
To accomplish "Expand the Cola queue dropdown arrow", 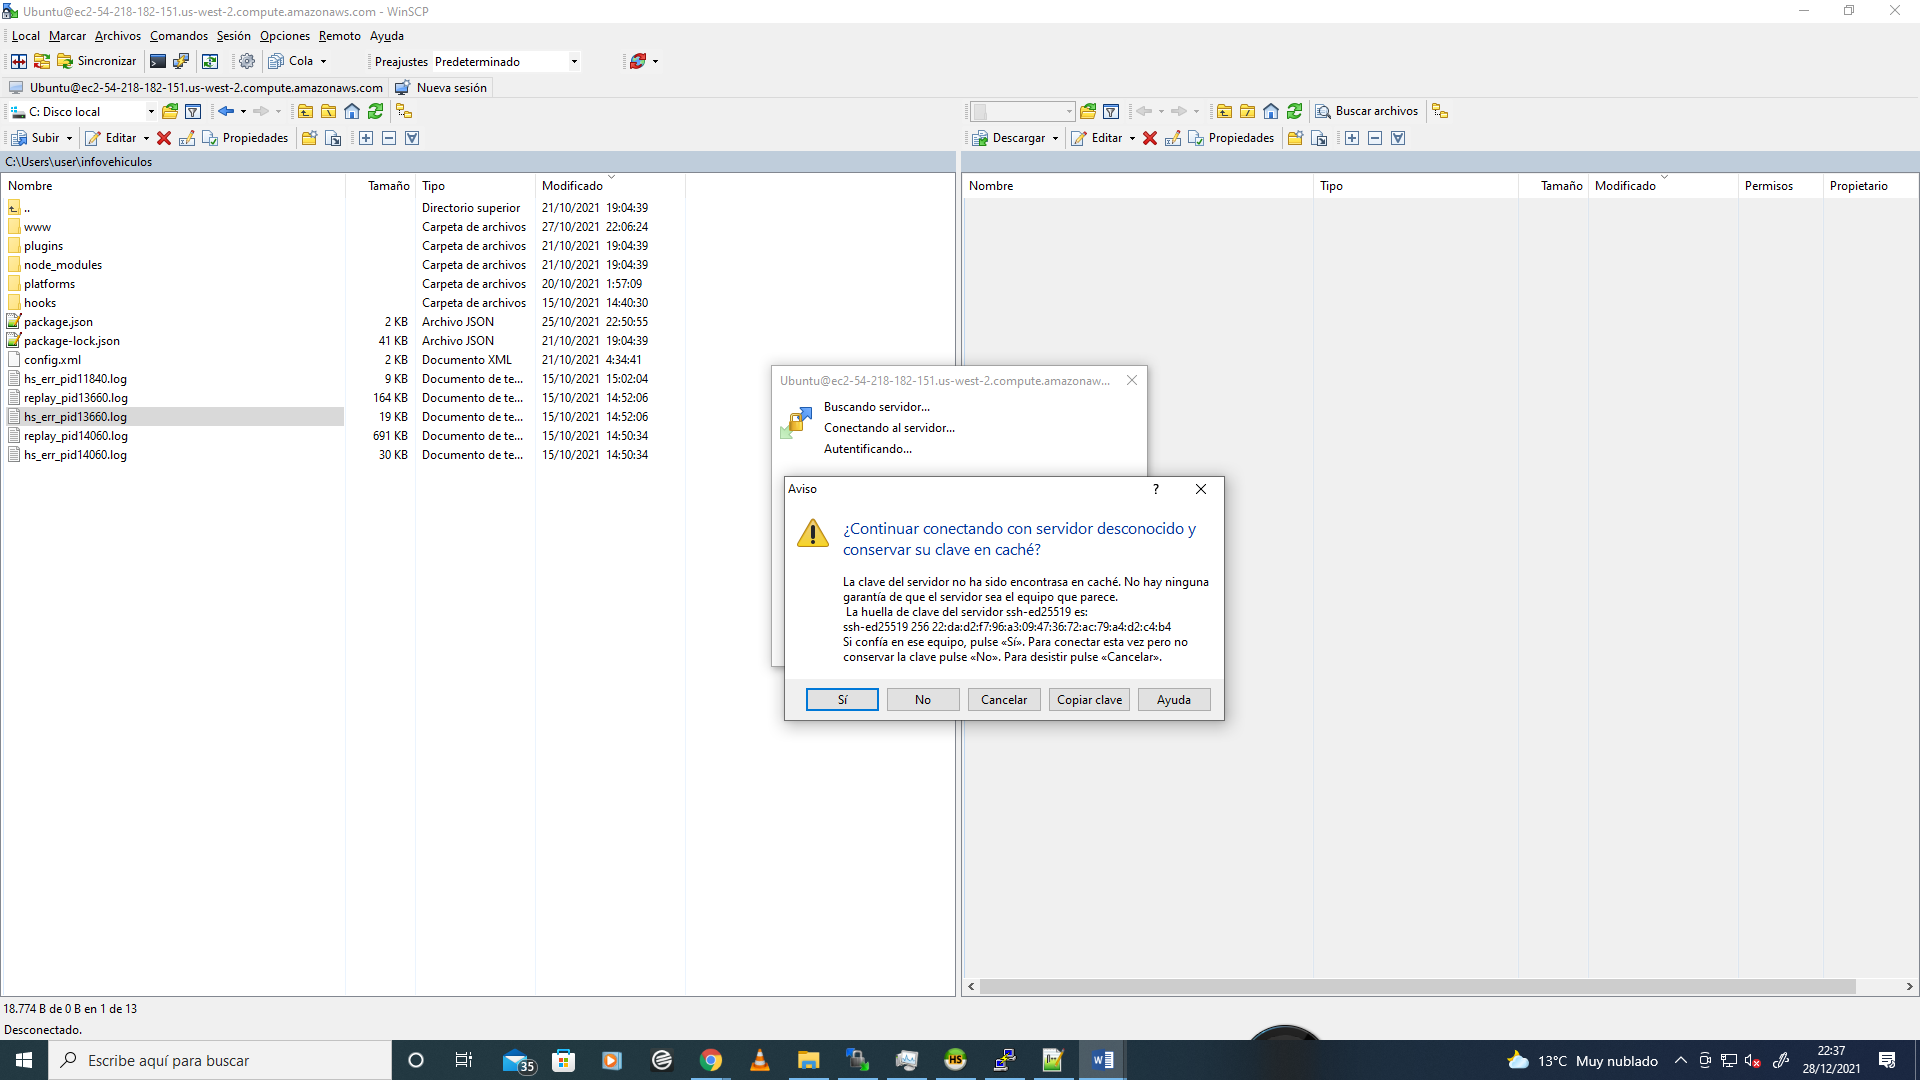I will pos(323,62).
